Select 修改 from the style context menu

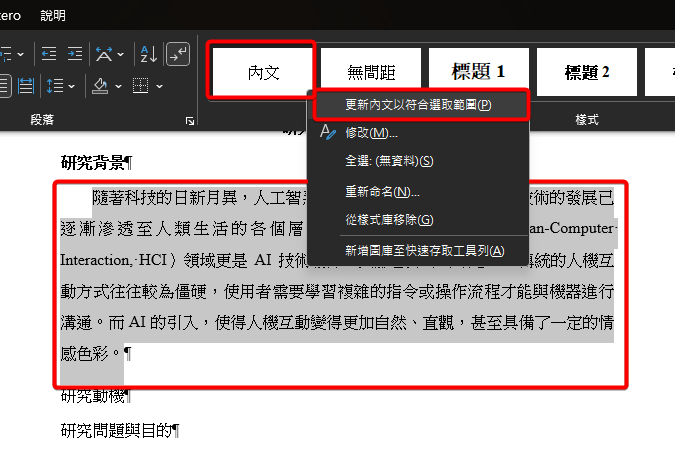coord(371,133)
